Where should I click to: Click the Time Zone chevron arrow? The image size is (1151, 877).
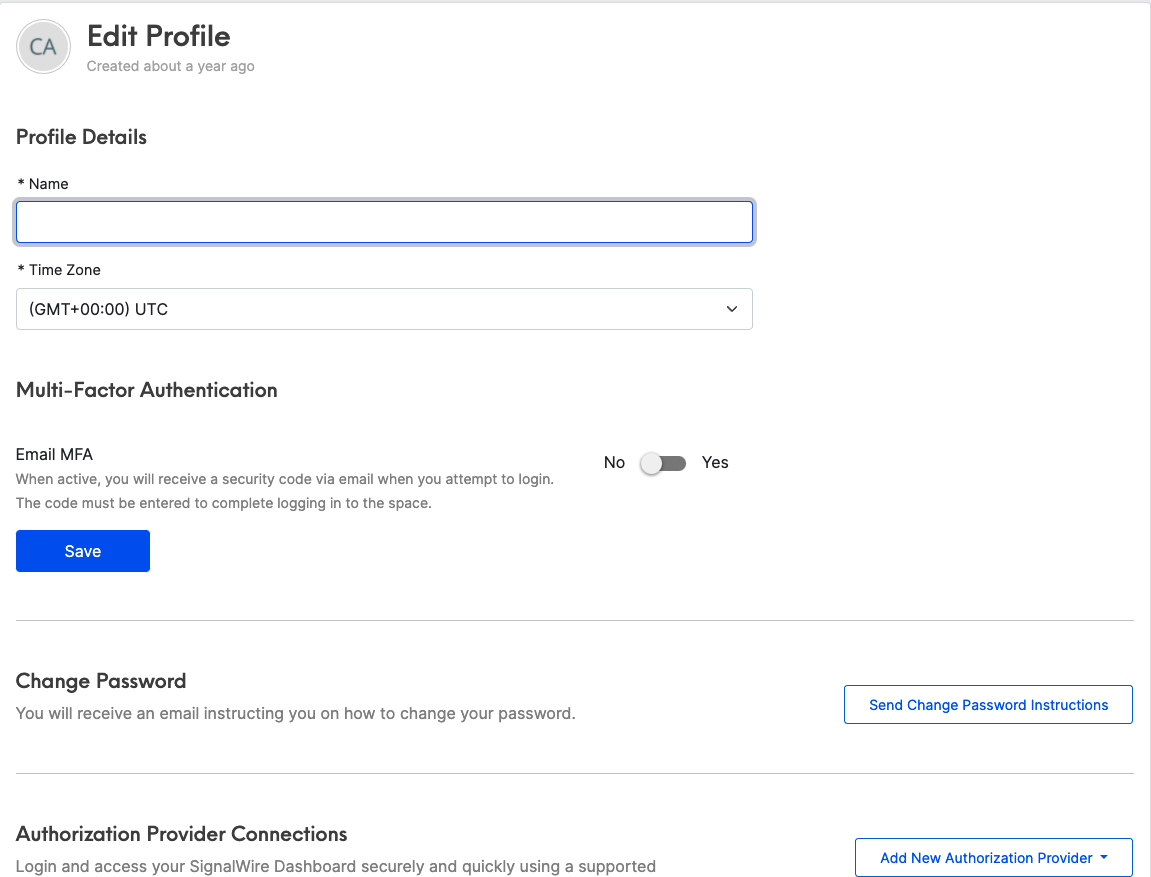731,309
